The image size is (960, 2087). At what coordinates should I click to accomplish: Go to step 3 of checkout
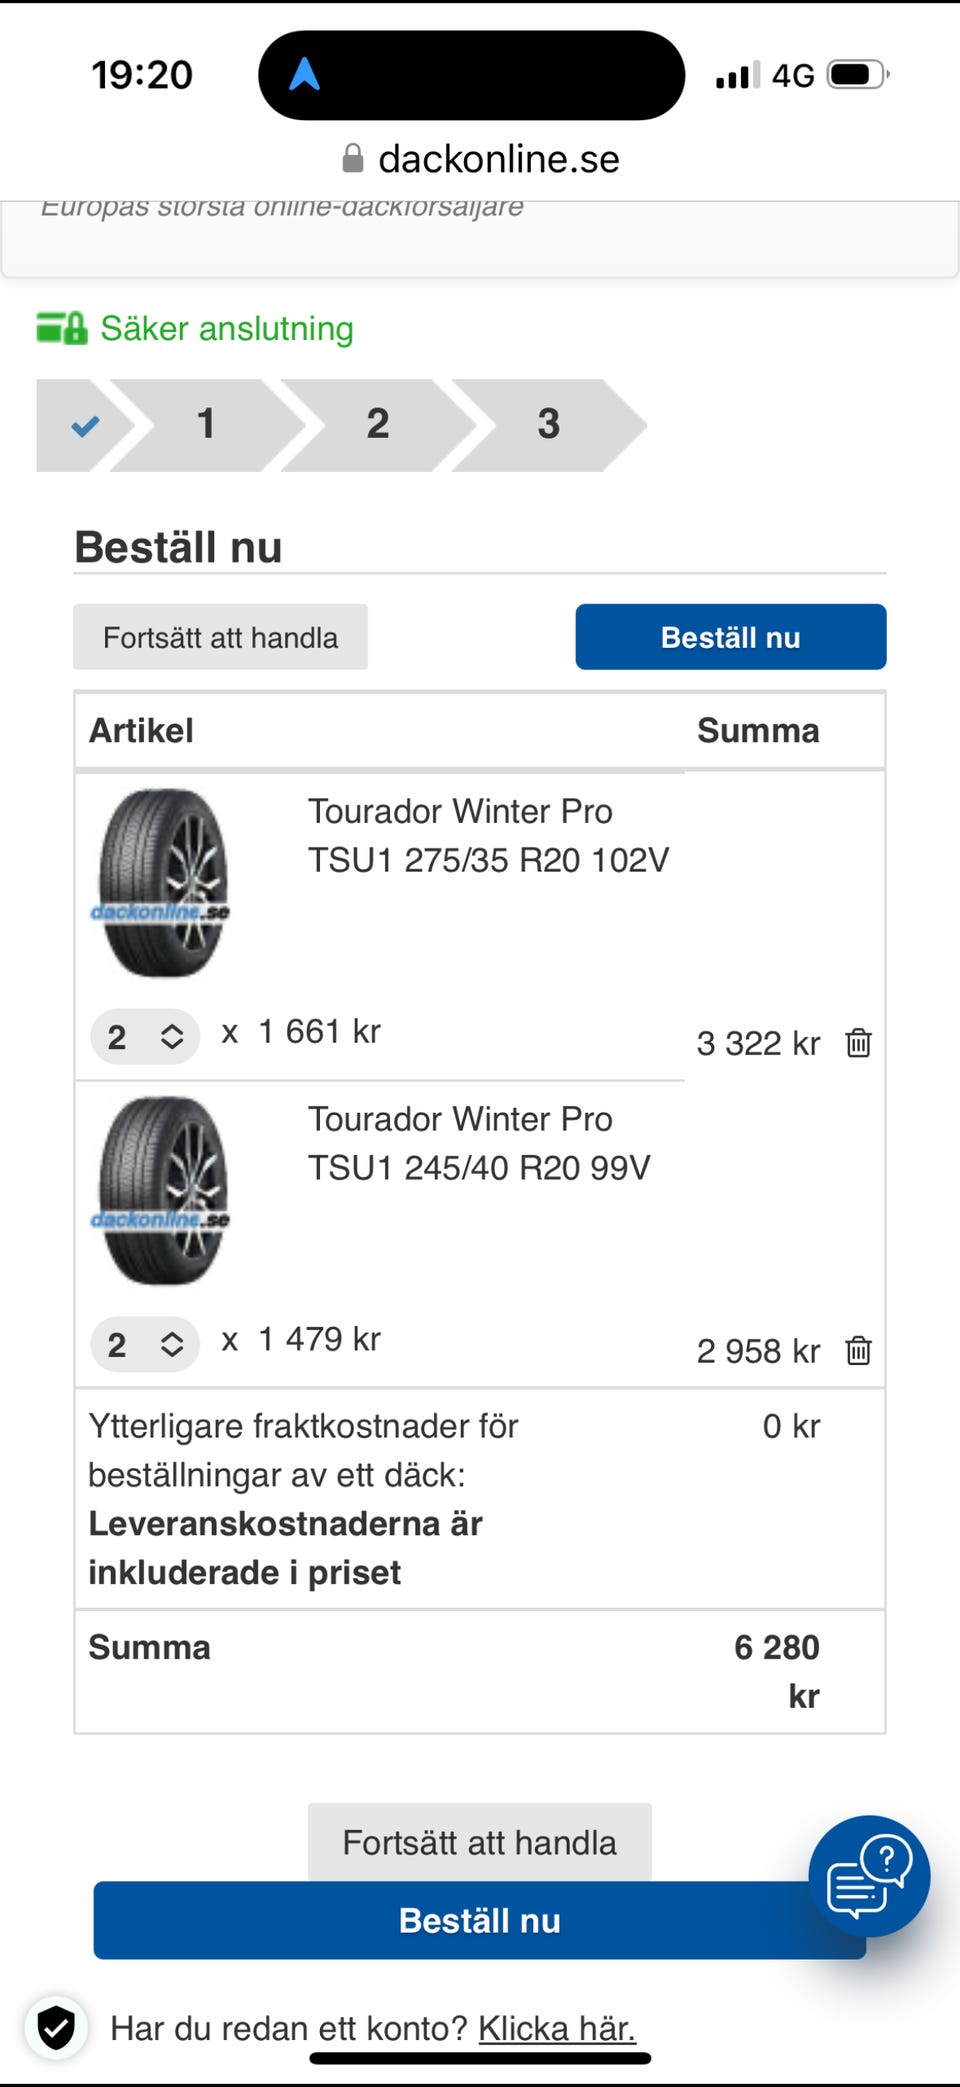pos(549,425)
